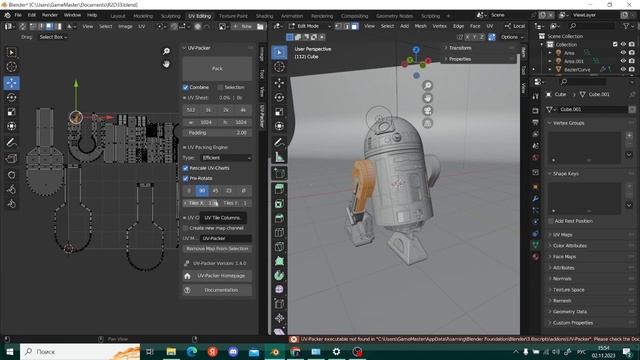Click the viewport zoom magnifier gizmo

pyautogui.click(x=427, y=85)
